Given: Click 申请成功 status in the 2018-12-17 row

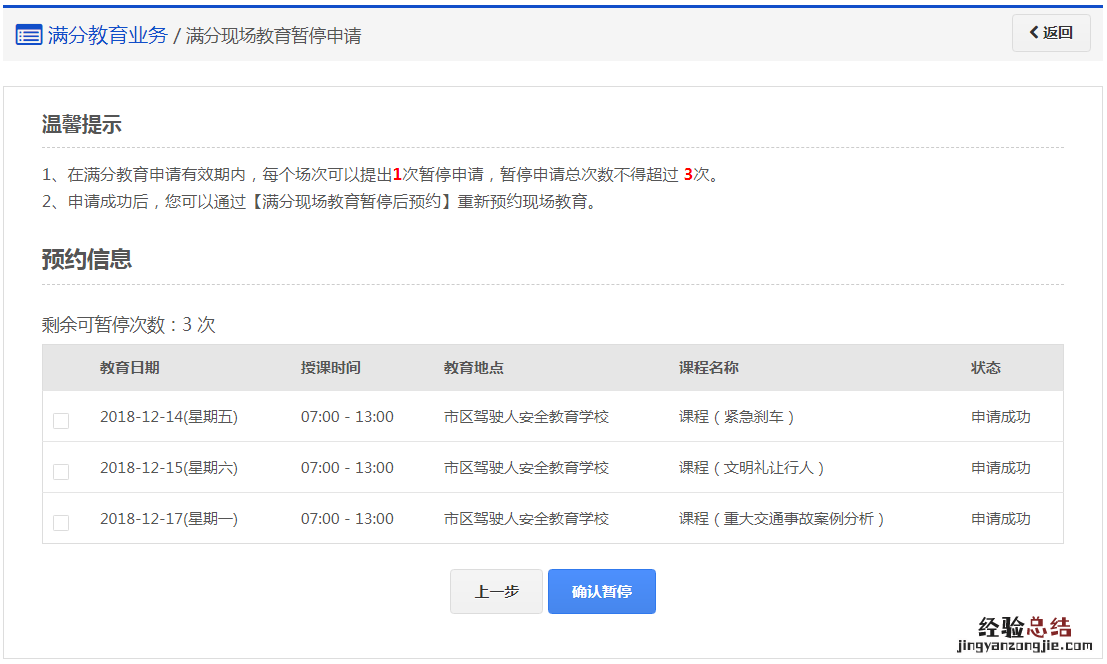Looking at the screenshot, I should [x=1000, y=519].
